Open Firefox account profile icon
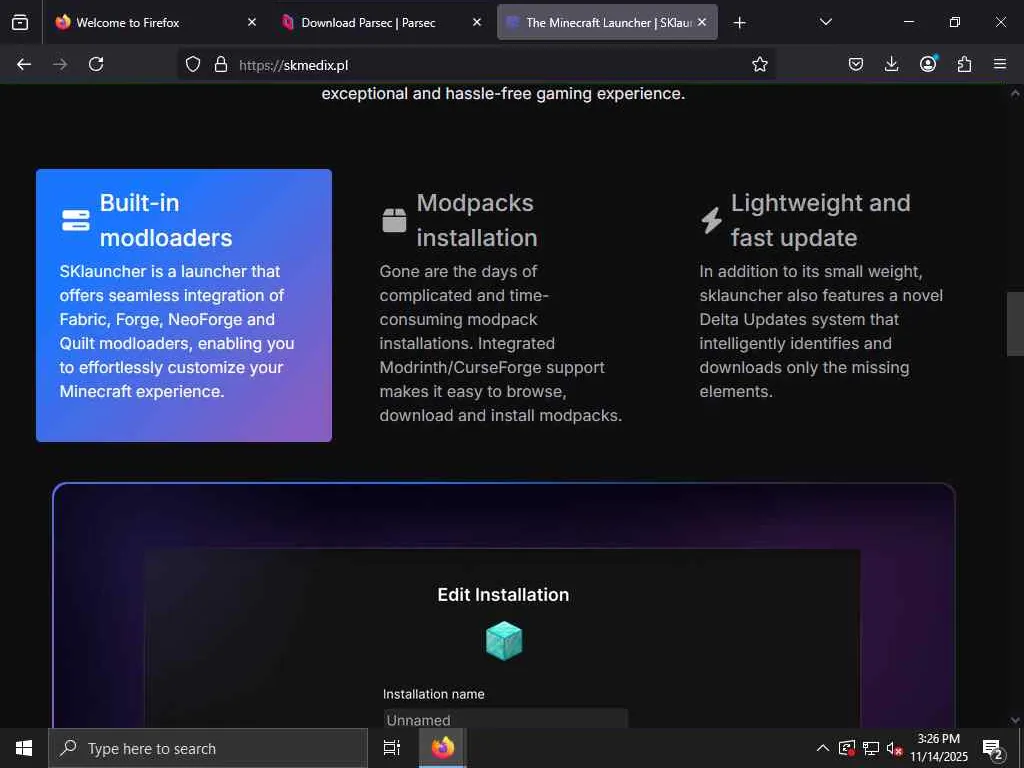1024x768 pixels. point(928,64)
